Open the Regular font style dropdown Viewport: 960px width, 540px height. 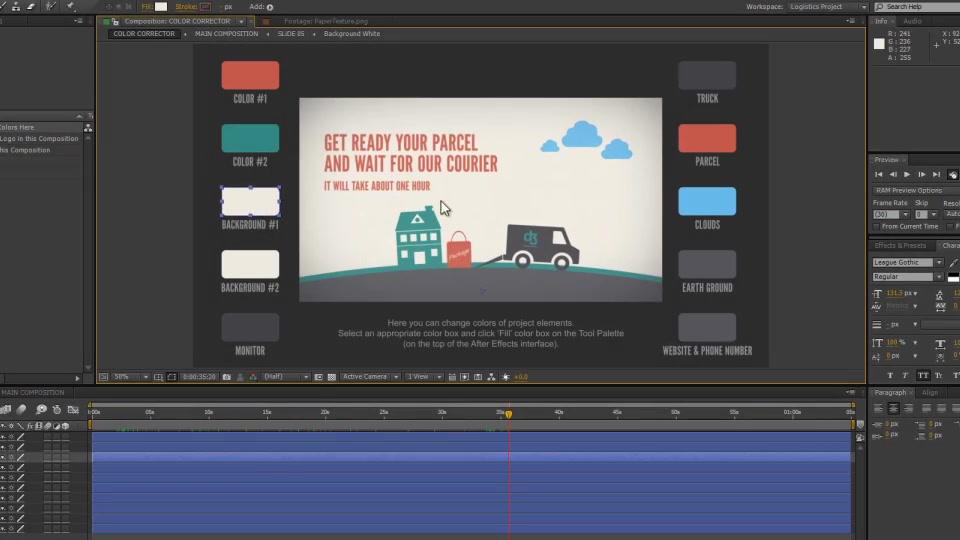click(x=908, y=277)
